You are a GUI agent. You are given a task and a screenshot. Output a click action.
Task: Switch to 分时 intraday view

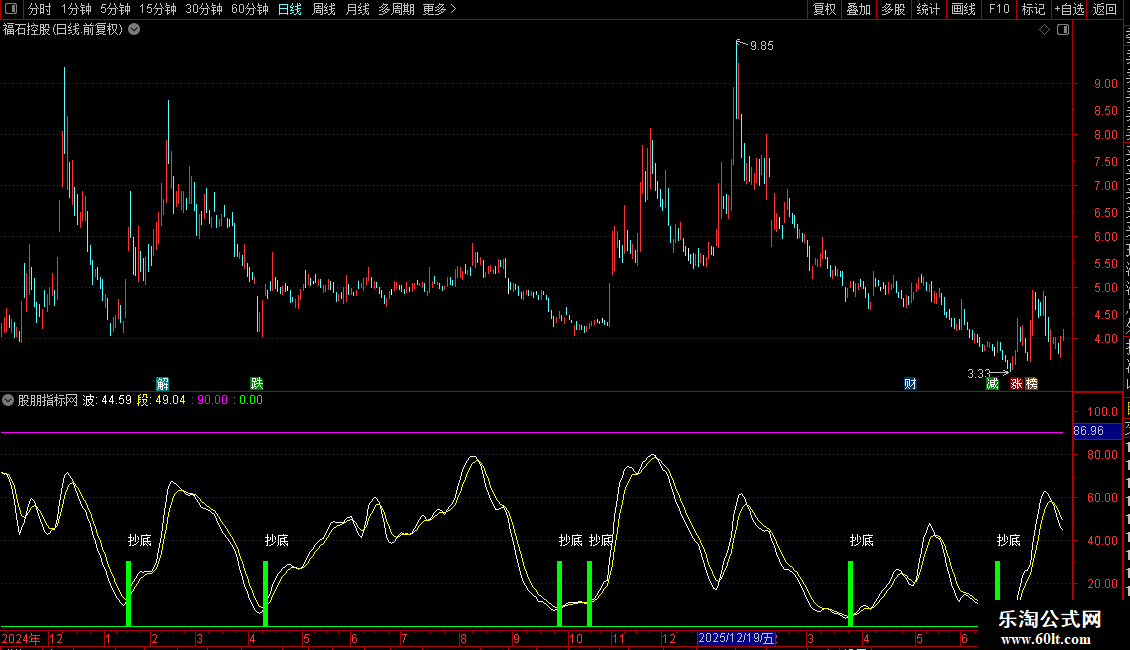(x=40, y=9)
